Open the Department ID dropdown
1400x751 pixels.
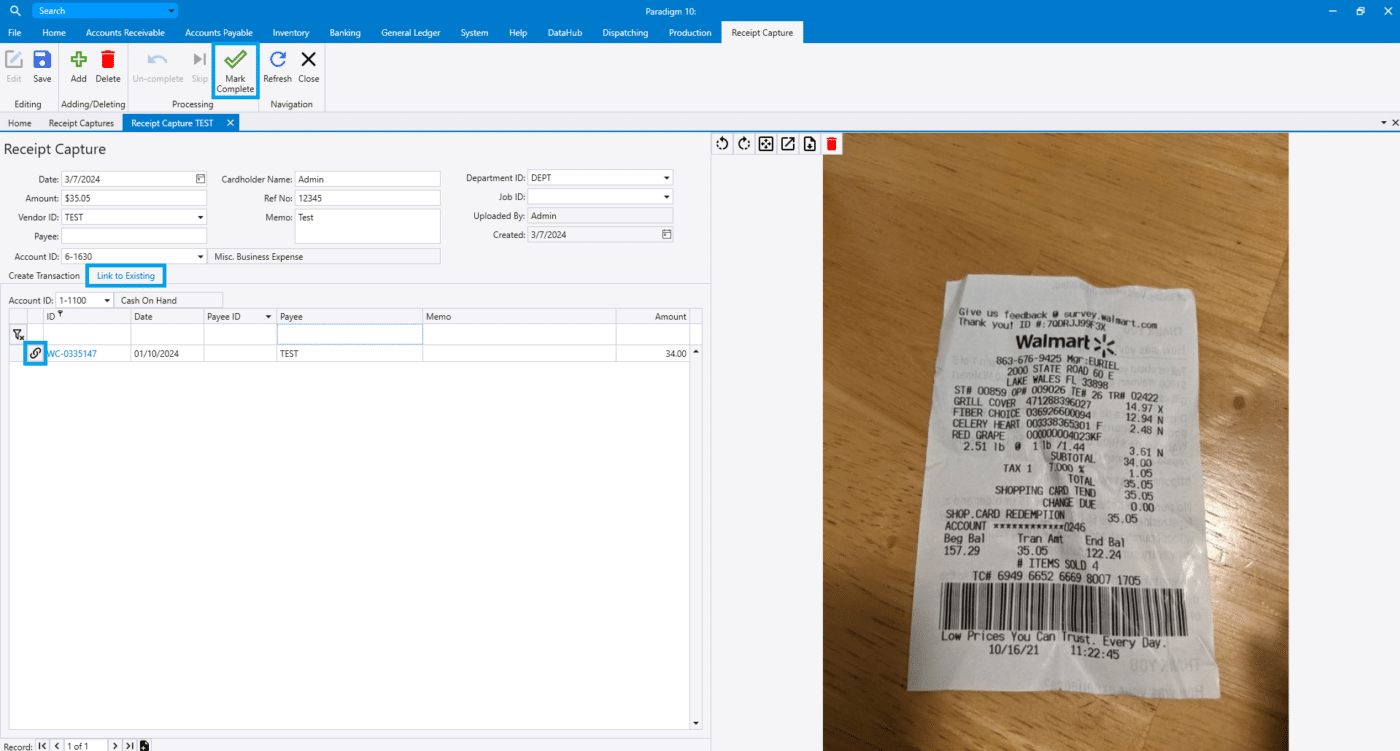pyautogui.click(x=666, y=178)
